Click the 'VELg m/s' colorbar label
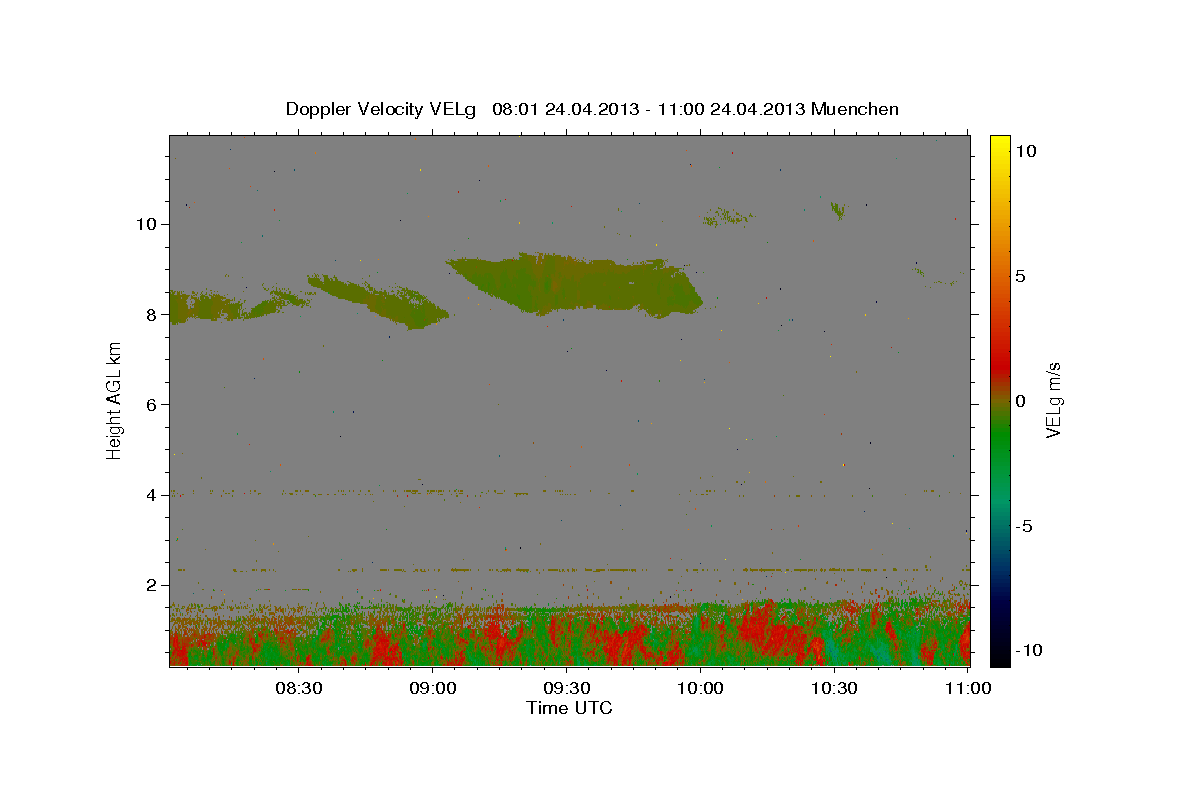 pos(1053,400)
